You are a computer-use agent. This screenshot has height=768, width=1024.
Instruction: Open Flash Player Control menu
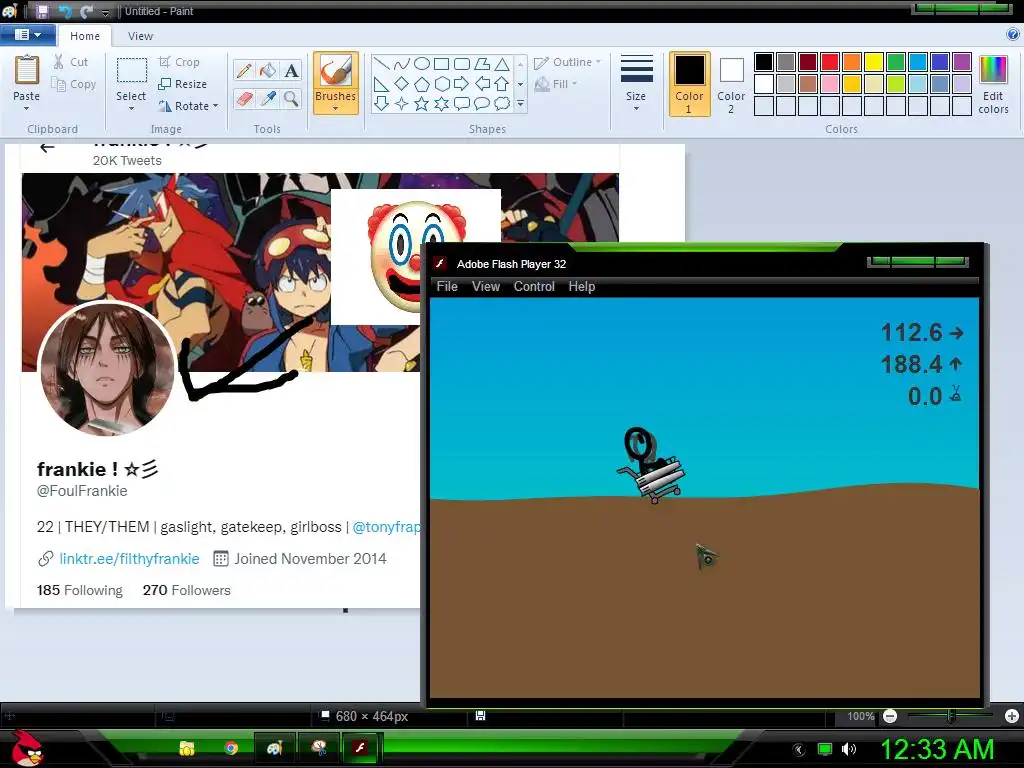[x=534, y=287]
